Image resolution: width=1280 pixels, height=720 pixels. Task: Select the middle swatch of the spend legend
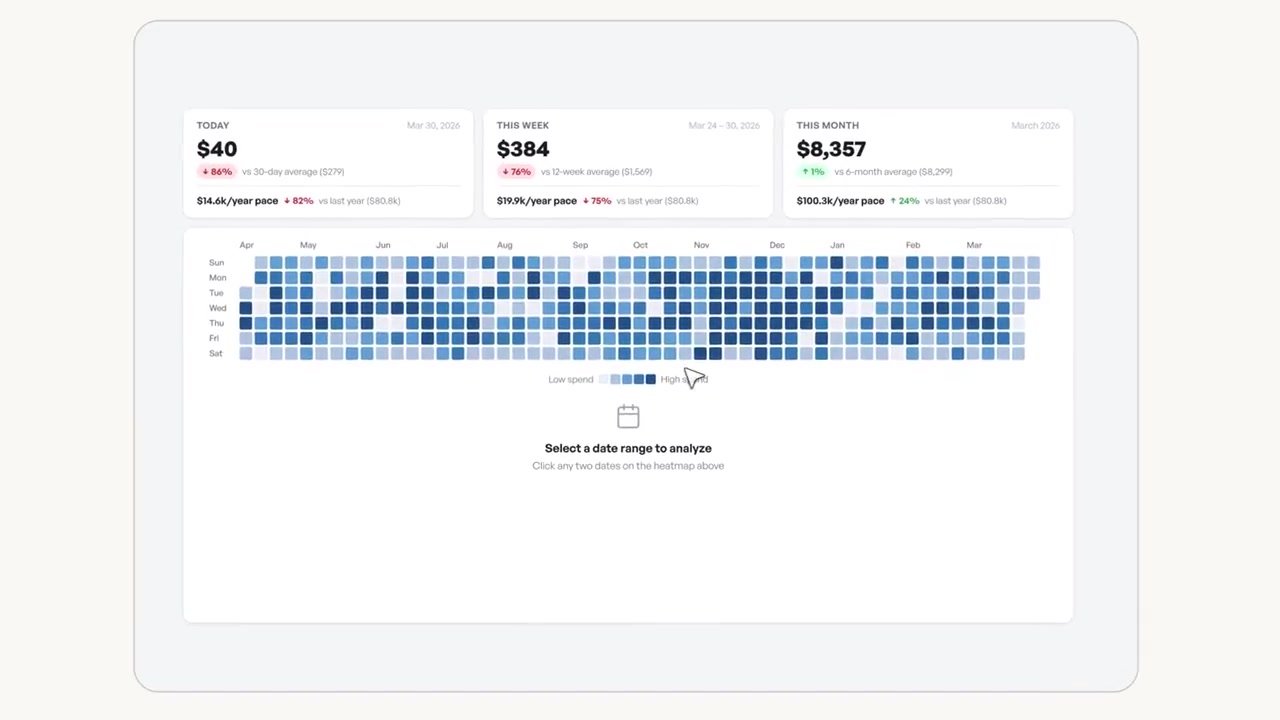point(627,379)
